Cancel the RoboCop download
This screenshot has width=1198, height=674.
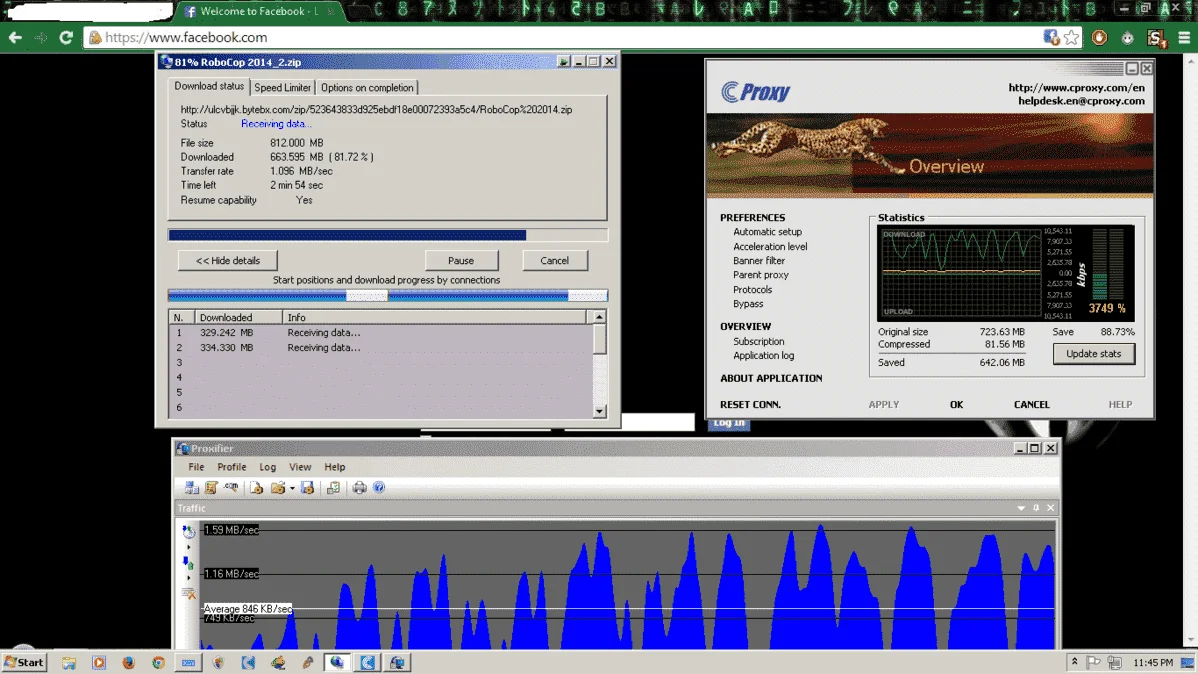555,261
